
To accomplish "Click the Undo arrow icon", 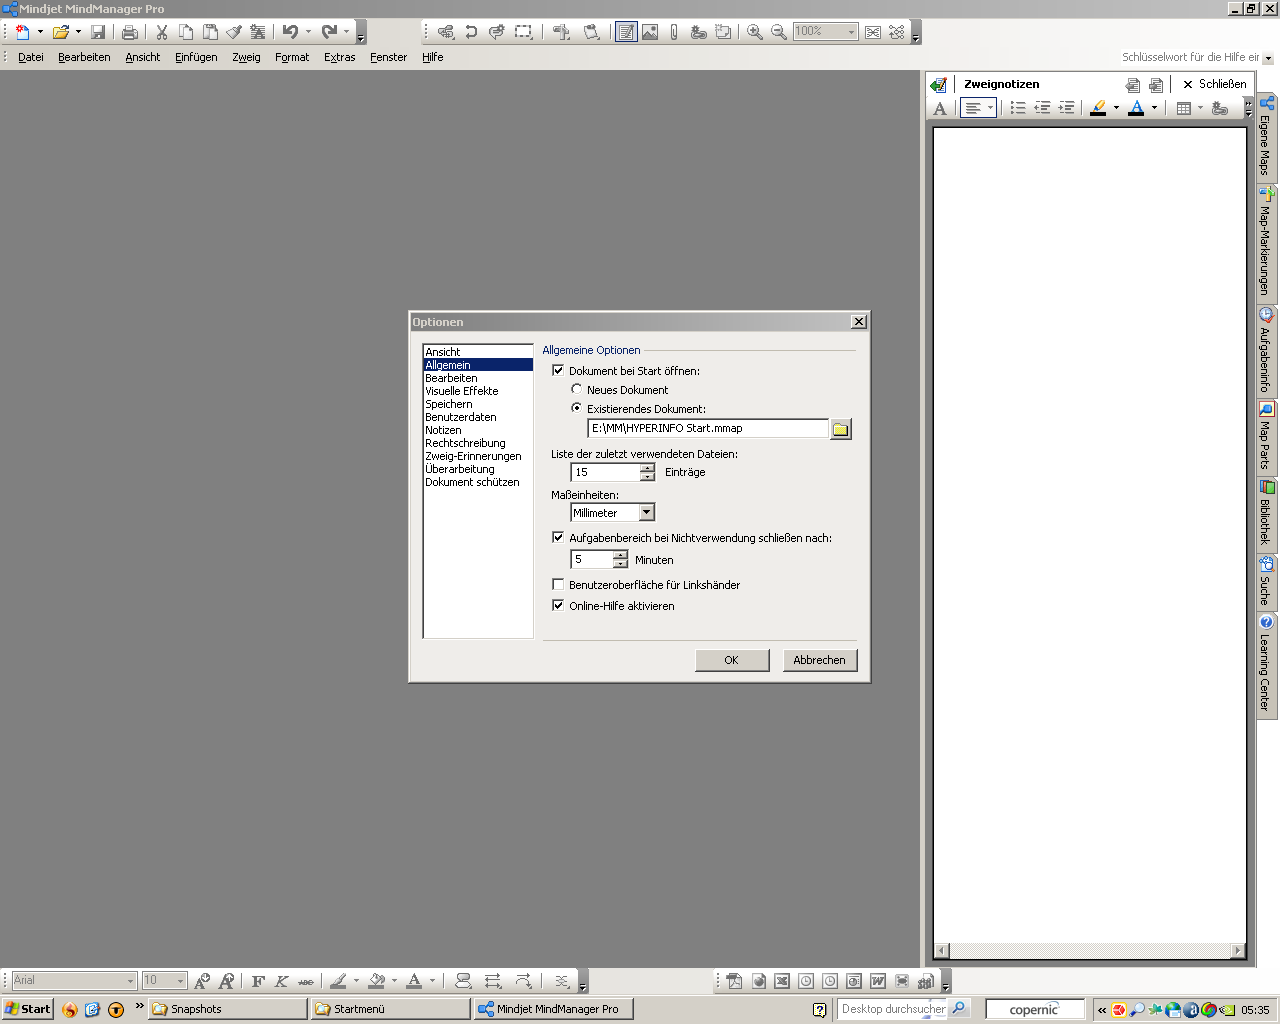I will (x=290, y=32).
